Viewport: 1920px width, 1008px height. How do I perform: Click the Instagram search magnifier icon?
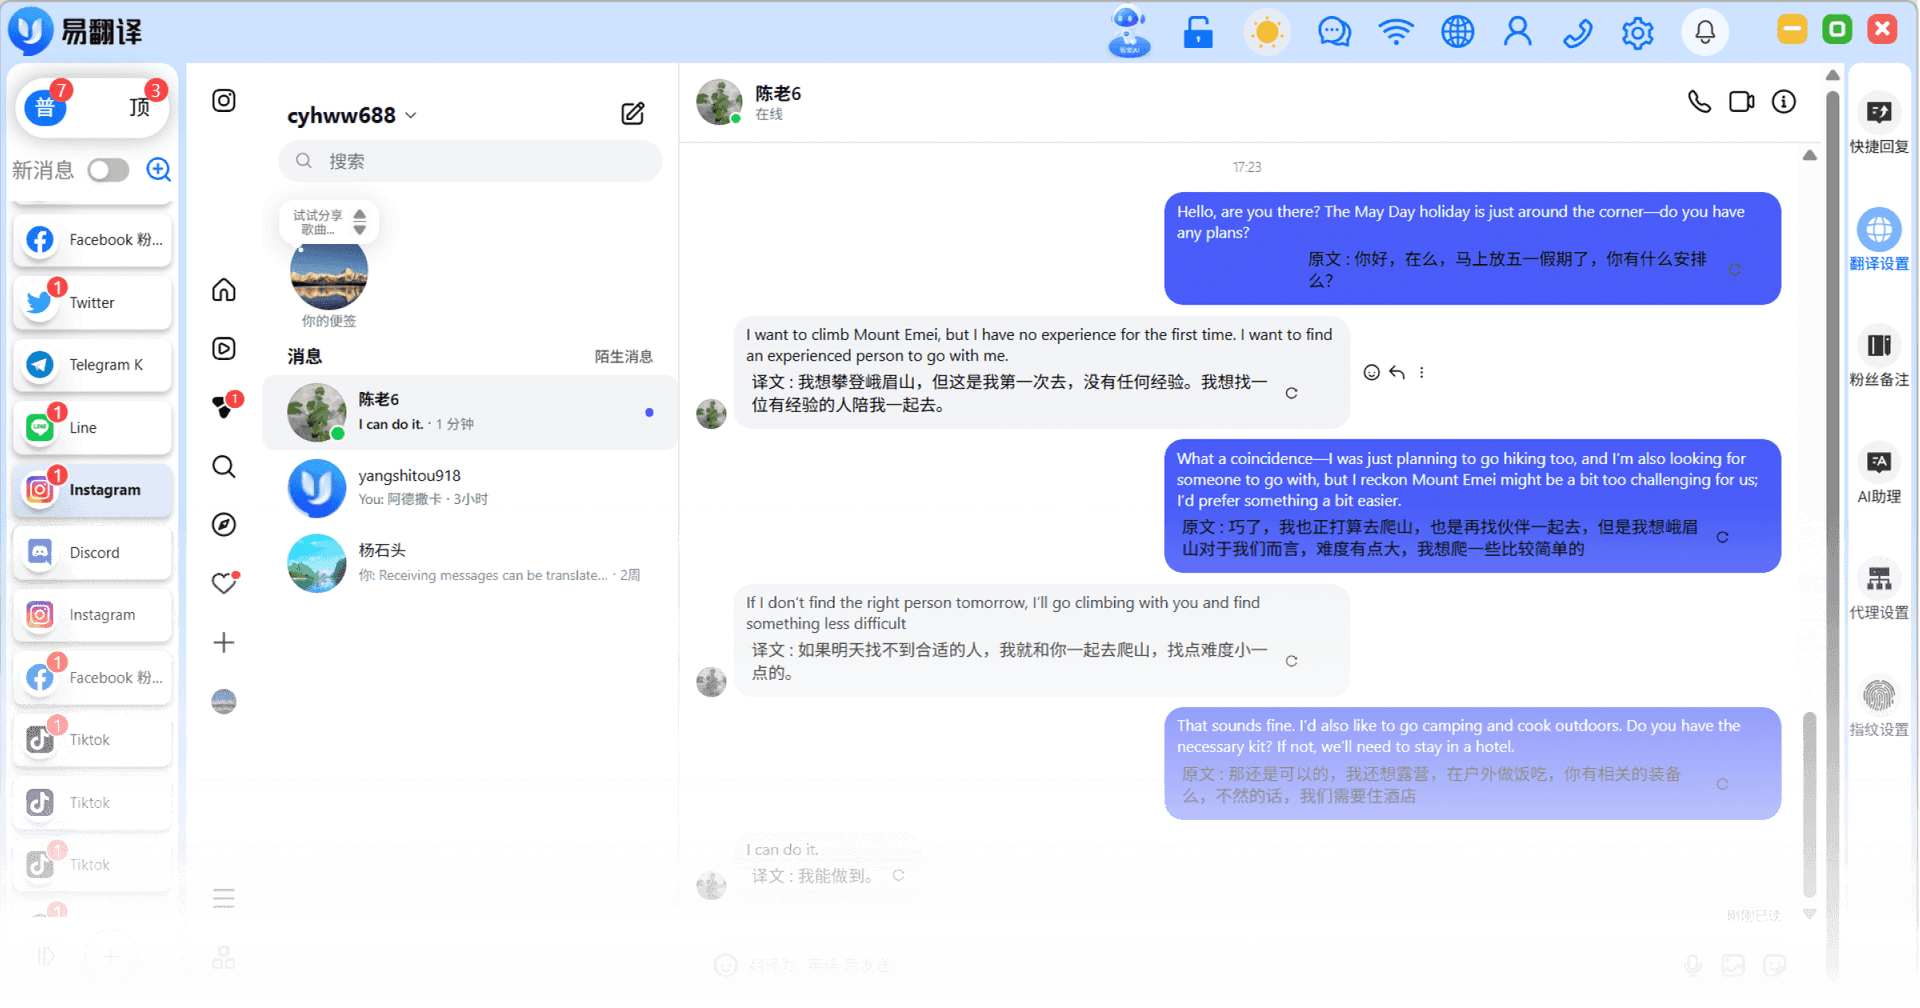224,466
